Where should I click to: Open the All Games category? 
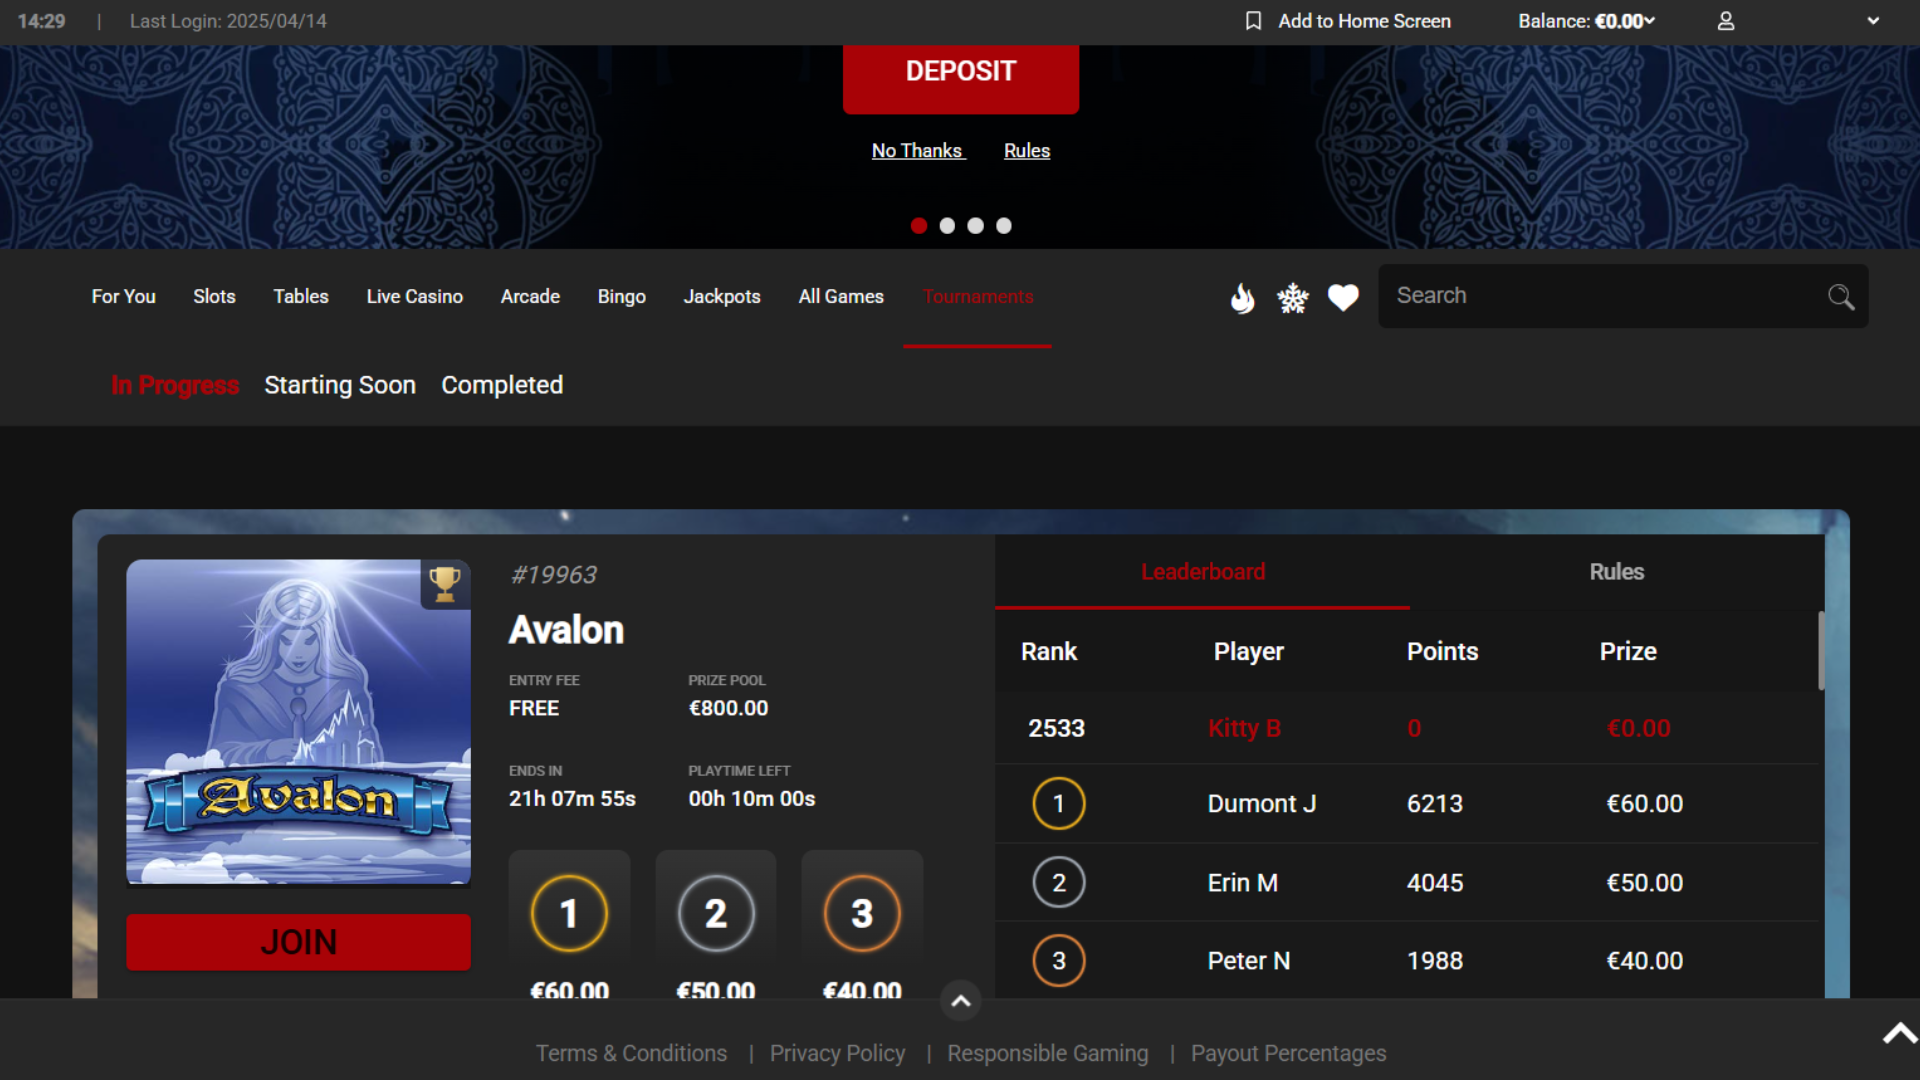(x=841, y=297)
